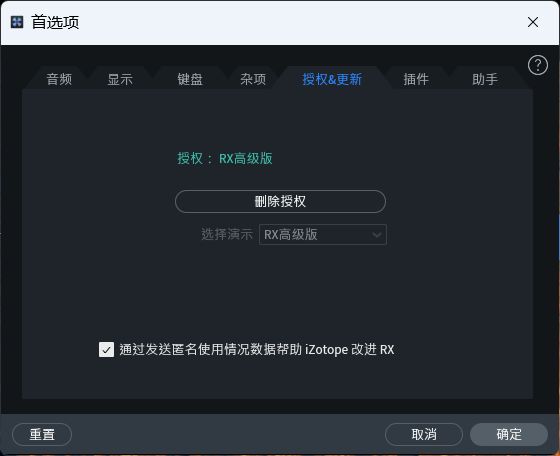The height and width of the screenshot is (456, 560).
Task: Click the 重置 button
Action: (42, 434)
